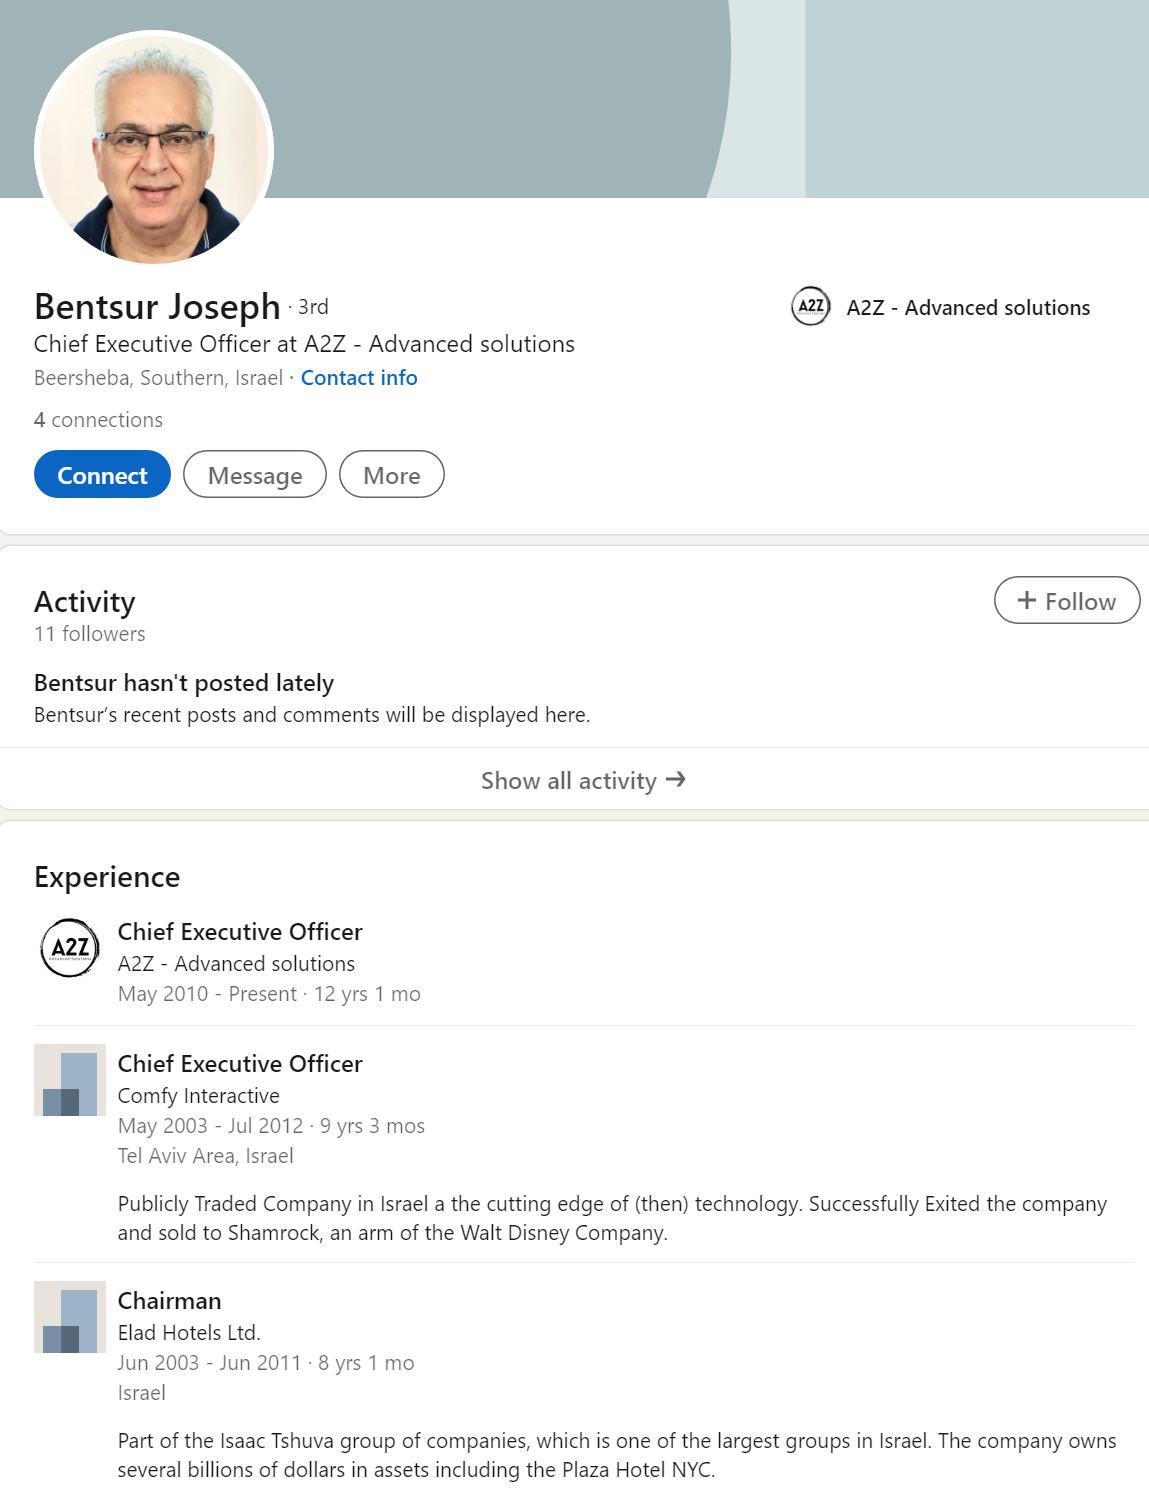Click the Chairman job title
The width and height of the screenshot is (1149, 1507).
(169, 1301)
